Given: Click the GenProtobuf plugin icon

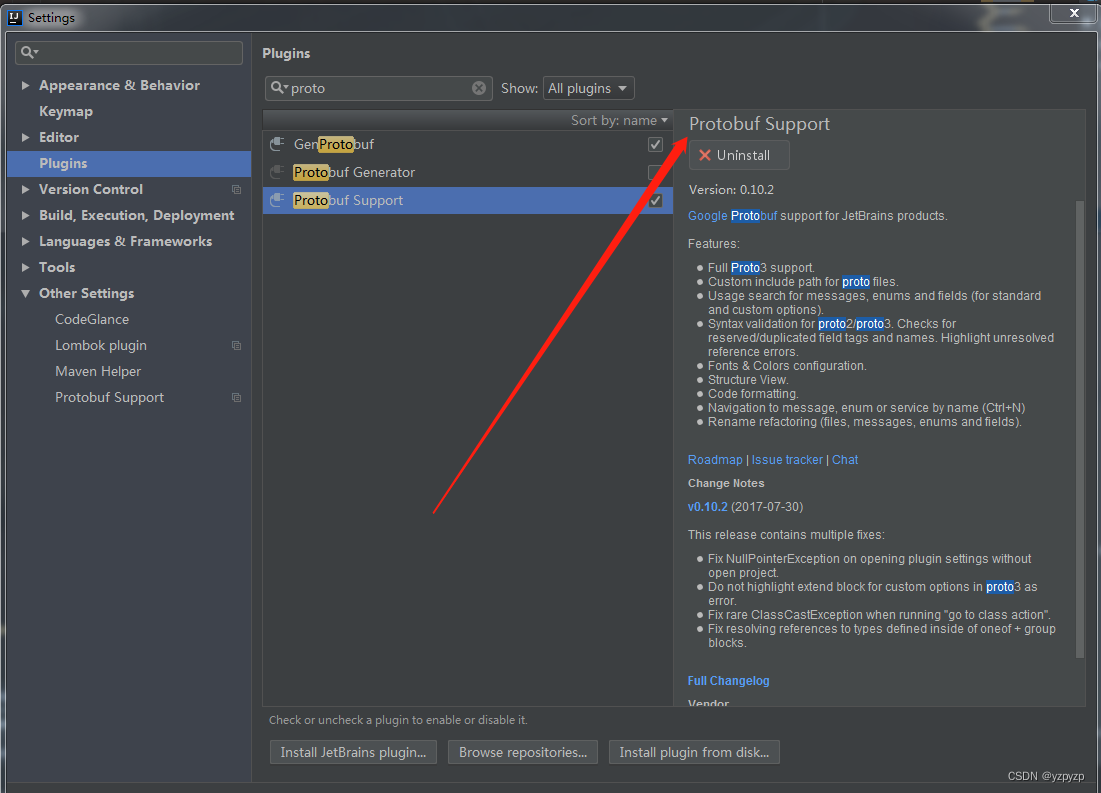Looking at the screenshot, I should (x=277, y=144).
